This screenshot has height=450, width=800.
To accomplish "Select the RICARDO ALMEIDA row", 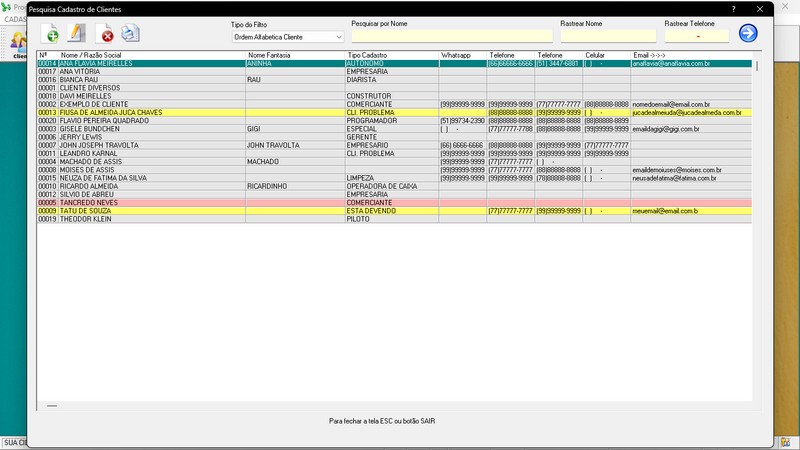I will coord(394,186).
